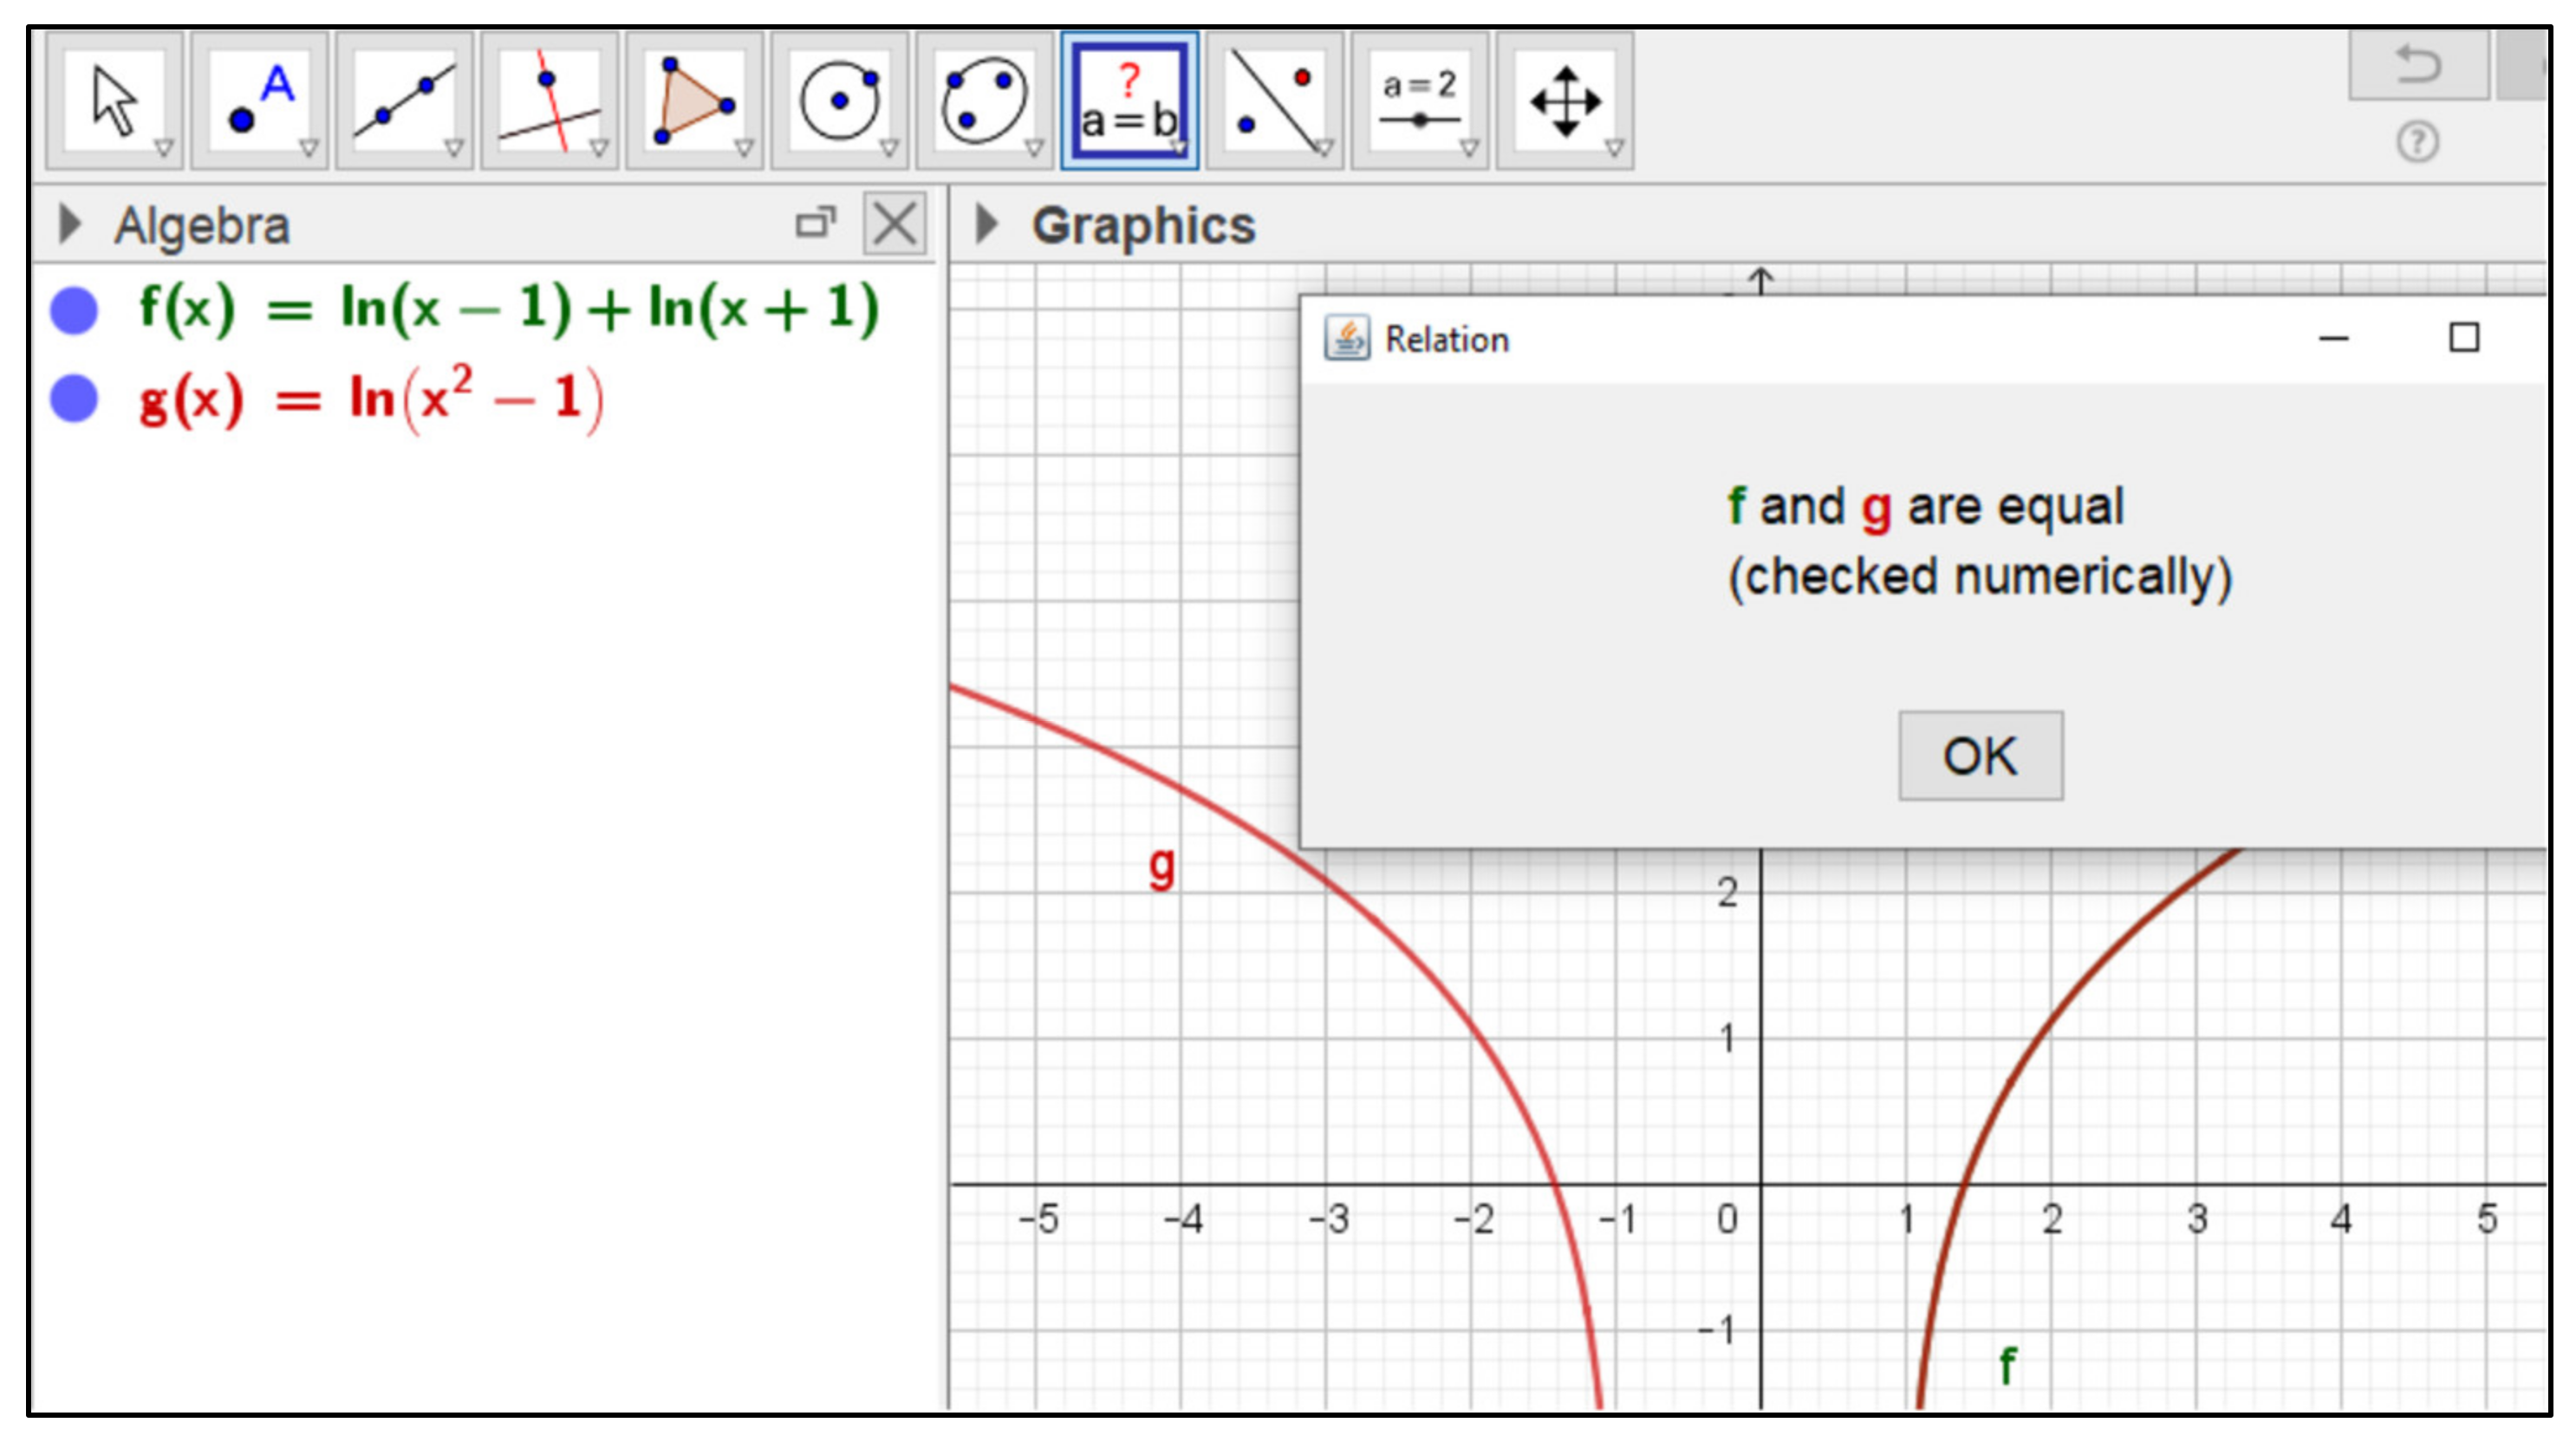
Task: Click the Undo button
Action: pos(2417,65)
